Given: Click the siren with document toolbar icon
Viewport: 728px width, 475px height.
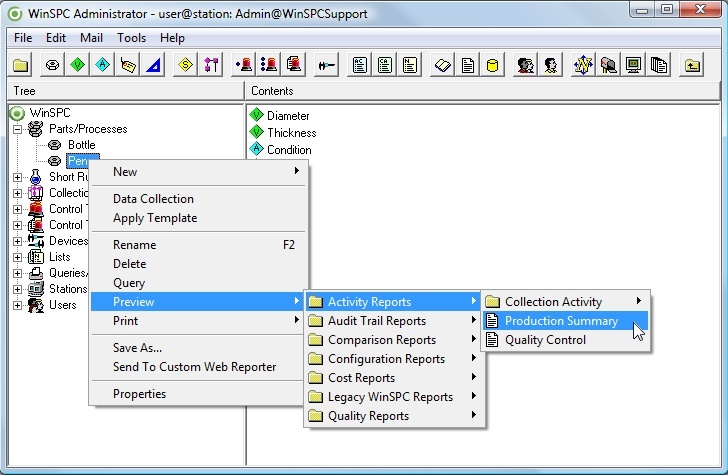Looking at the screenshot, I should click(x=293, y=65).
